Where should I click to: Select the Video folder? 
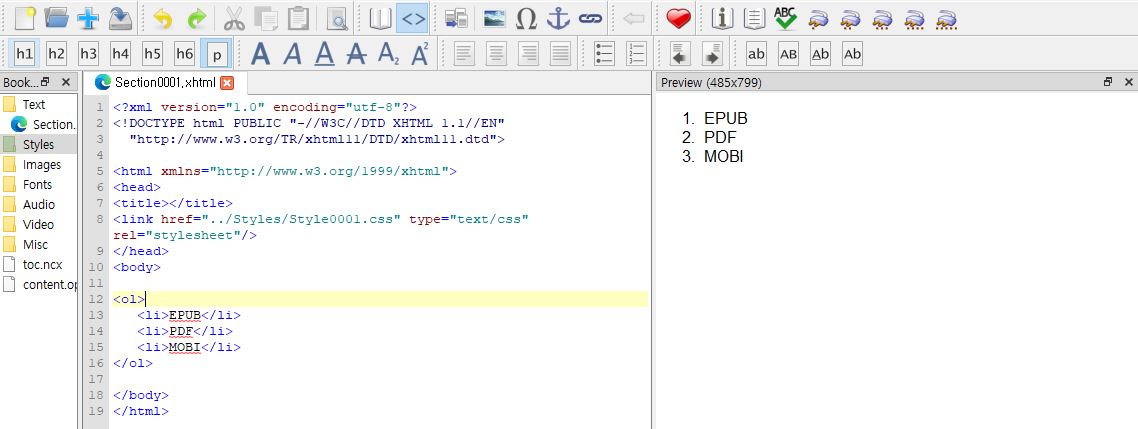(38, 224)
